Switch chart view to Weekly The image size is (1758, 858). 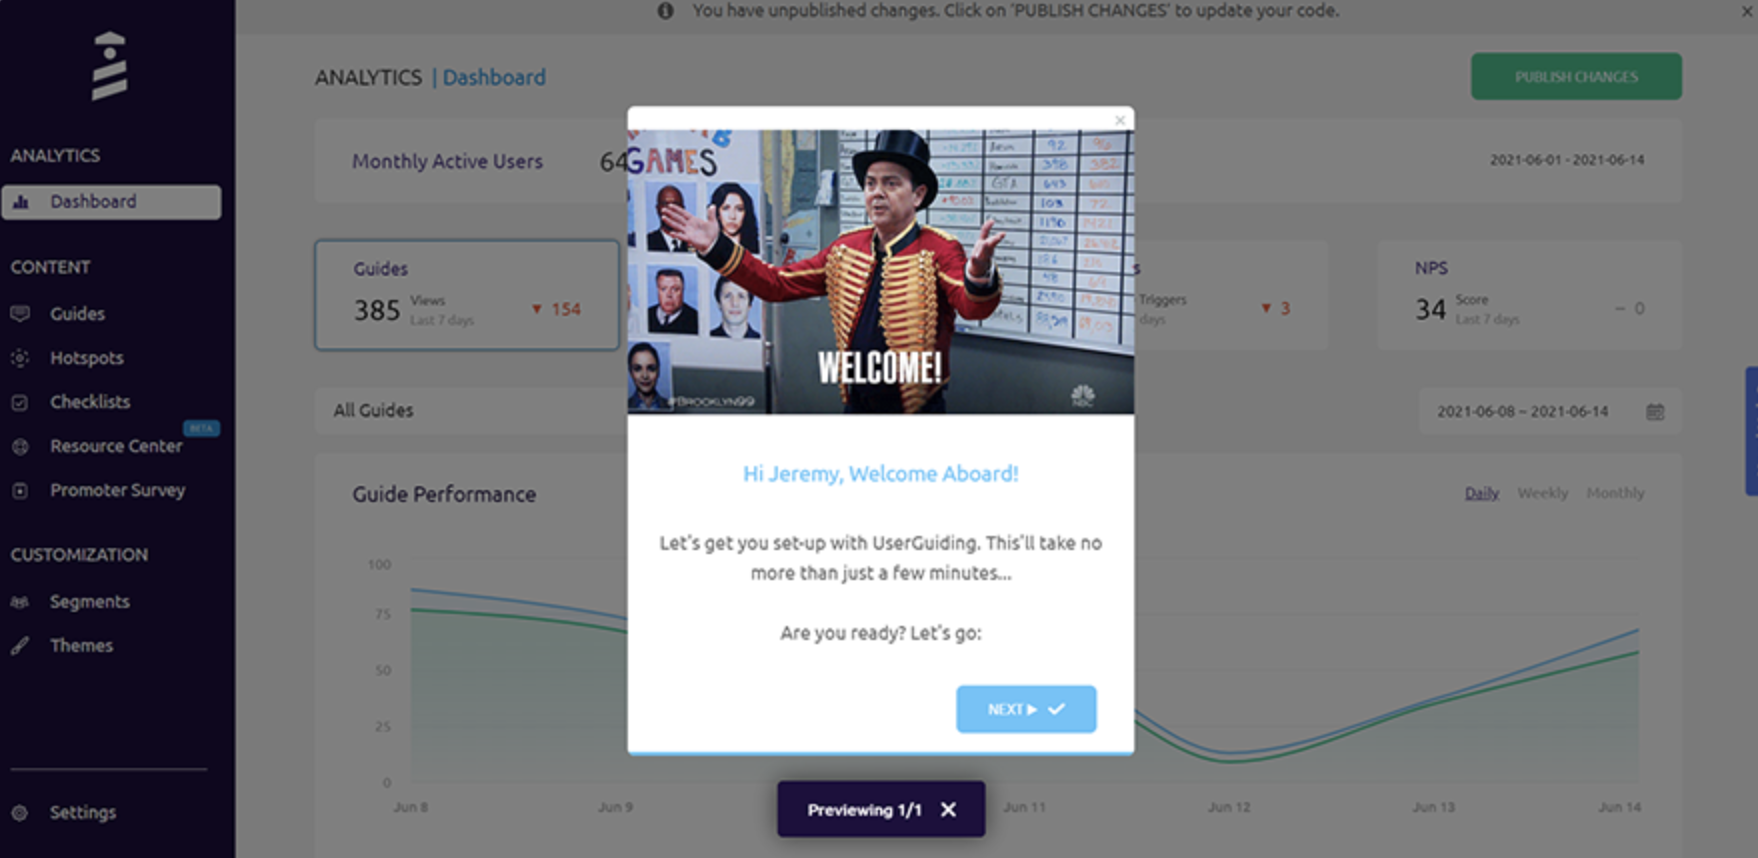click(x=1542, y=493)
